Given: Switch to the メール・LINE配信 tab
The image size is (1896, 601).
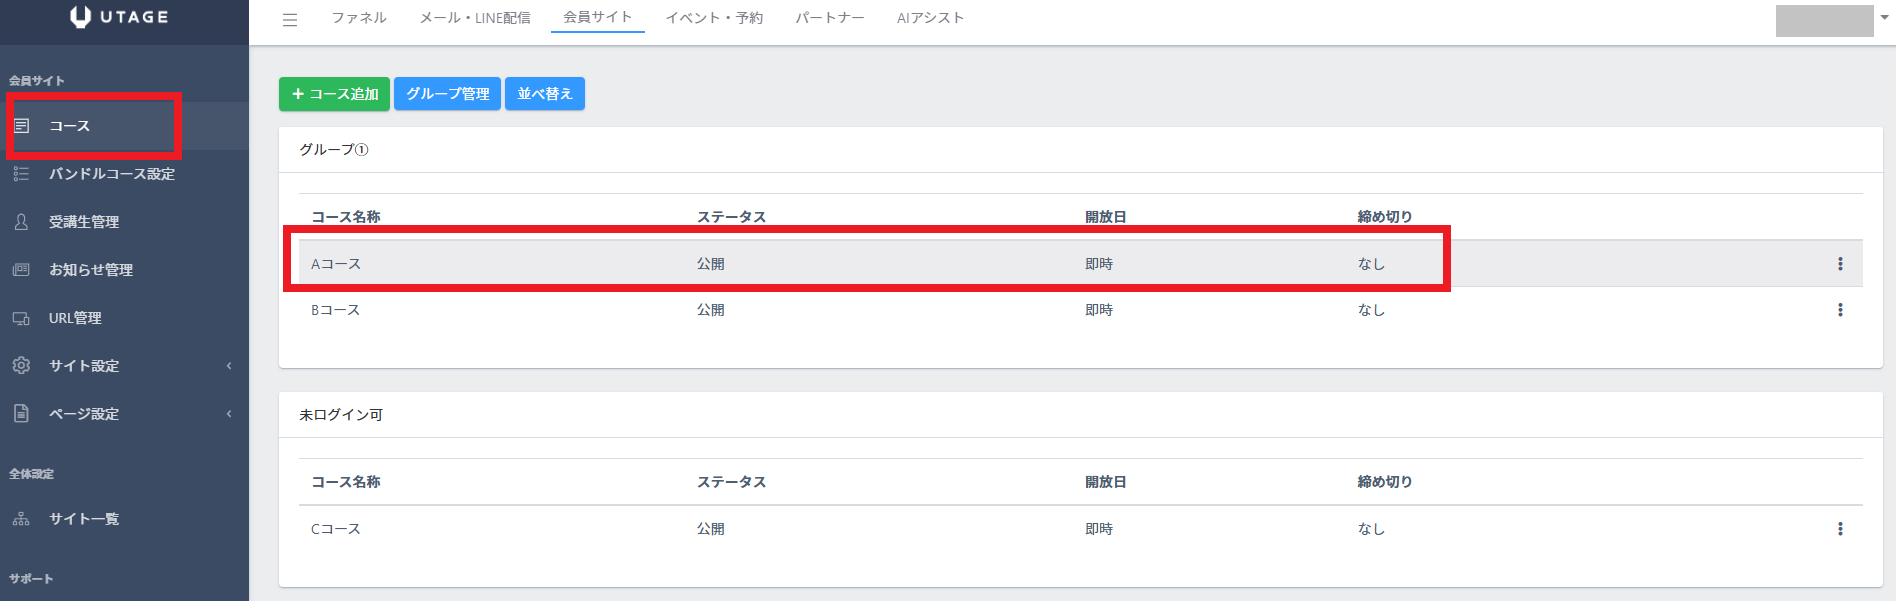Looking at the screenshot, I should point(475,18).
